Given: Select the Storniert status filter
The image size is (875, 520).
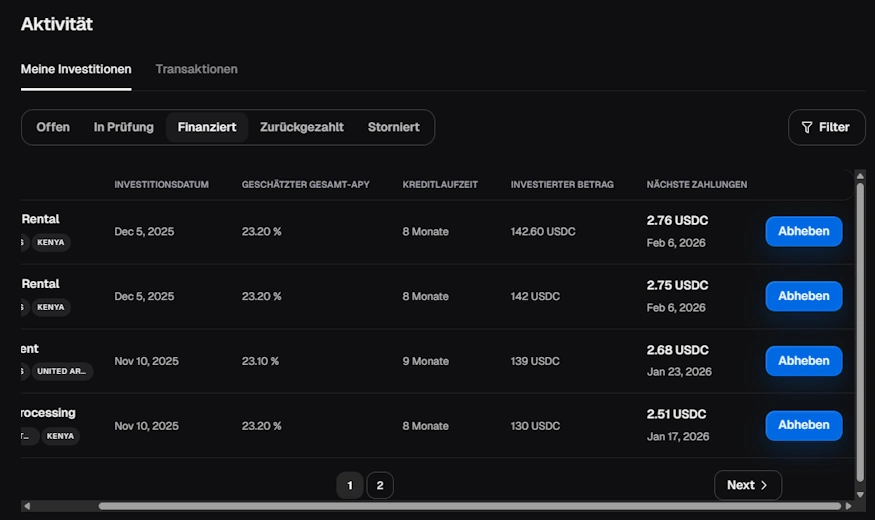Looking at the screenshot, I should (x=394, y=127).
